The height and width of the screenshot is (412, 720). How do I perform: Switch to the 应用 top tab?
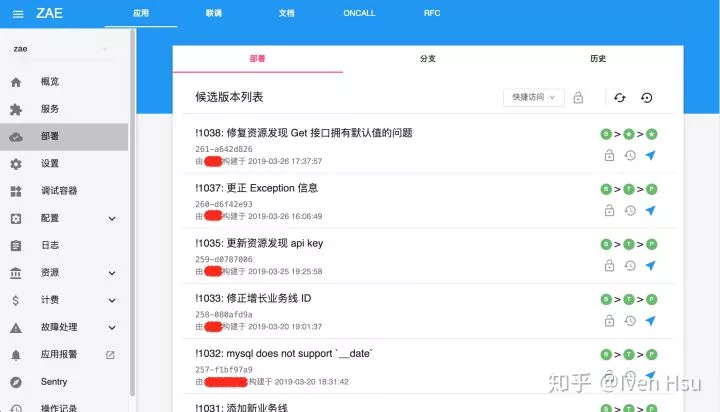click(141, 13)
